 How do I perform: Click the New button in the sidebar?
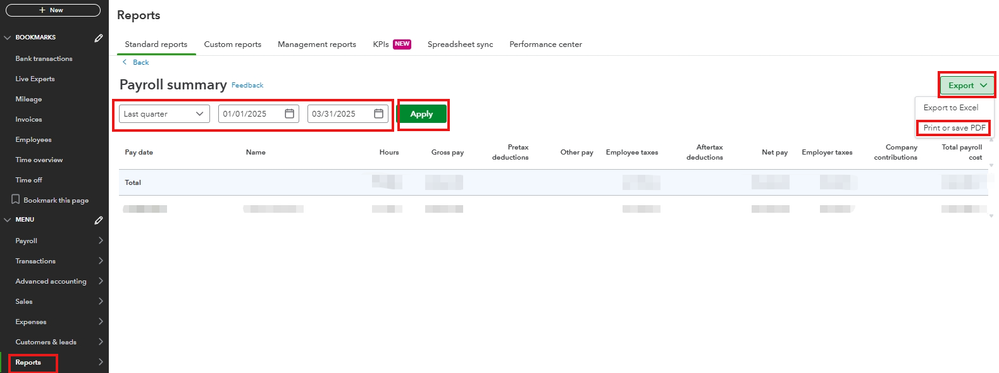(x=53, y=10)
